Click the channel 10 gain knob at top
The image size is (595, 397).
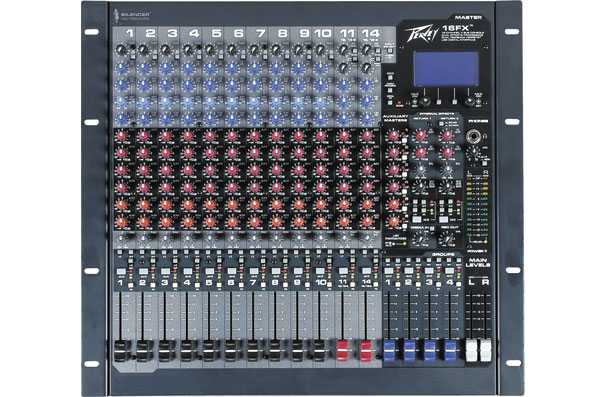point(321,49)
